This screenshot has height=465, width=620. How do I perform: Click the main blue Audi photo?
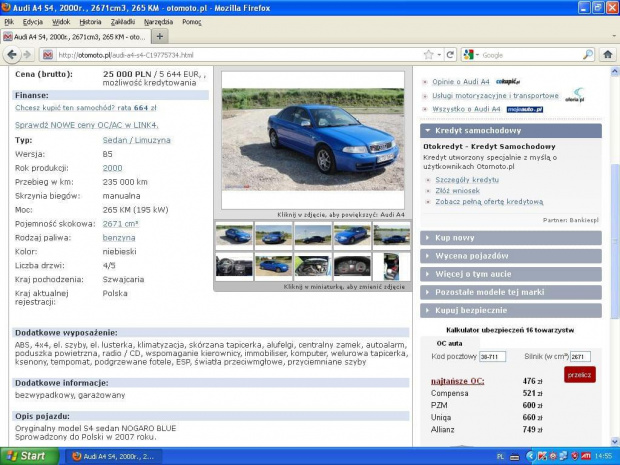[x=313, y=140]
